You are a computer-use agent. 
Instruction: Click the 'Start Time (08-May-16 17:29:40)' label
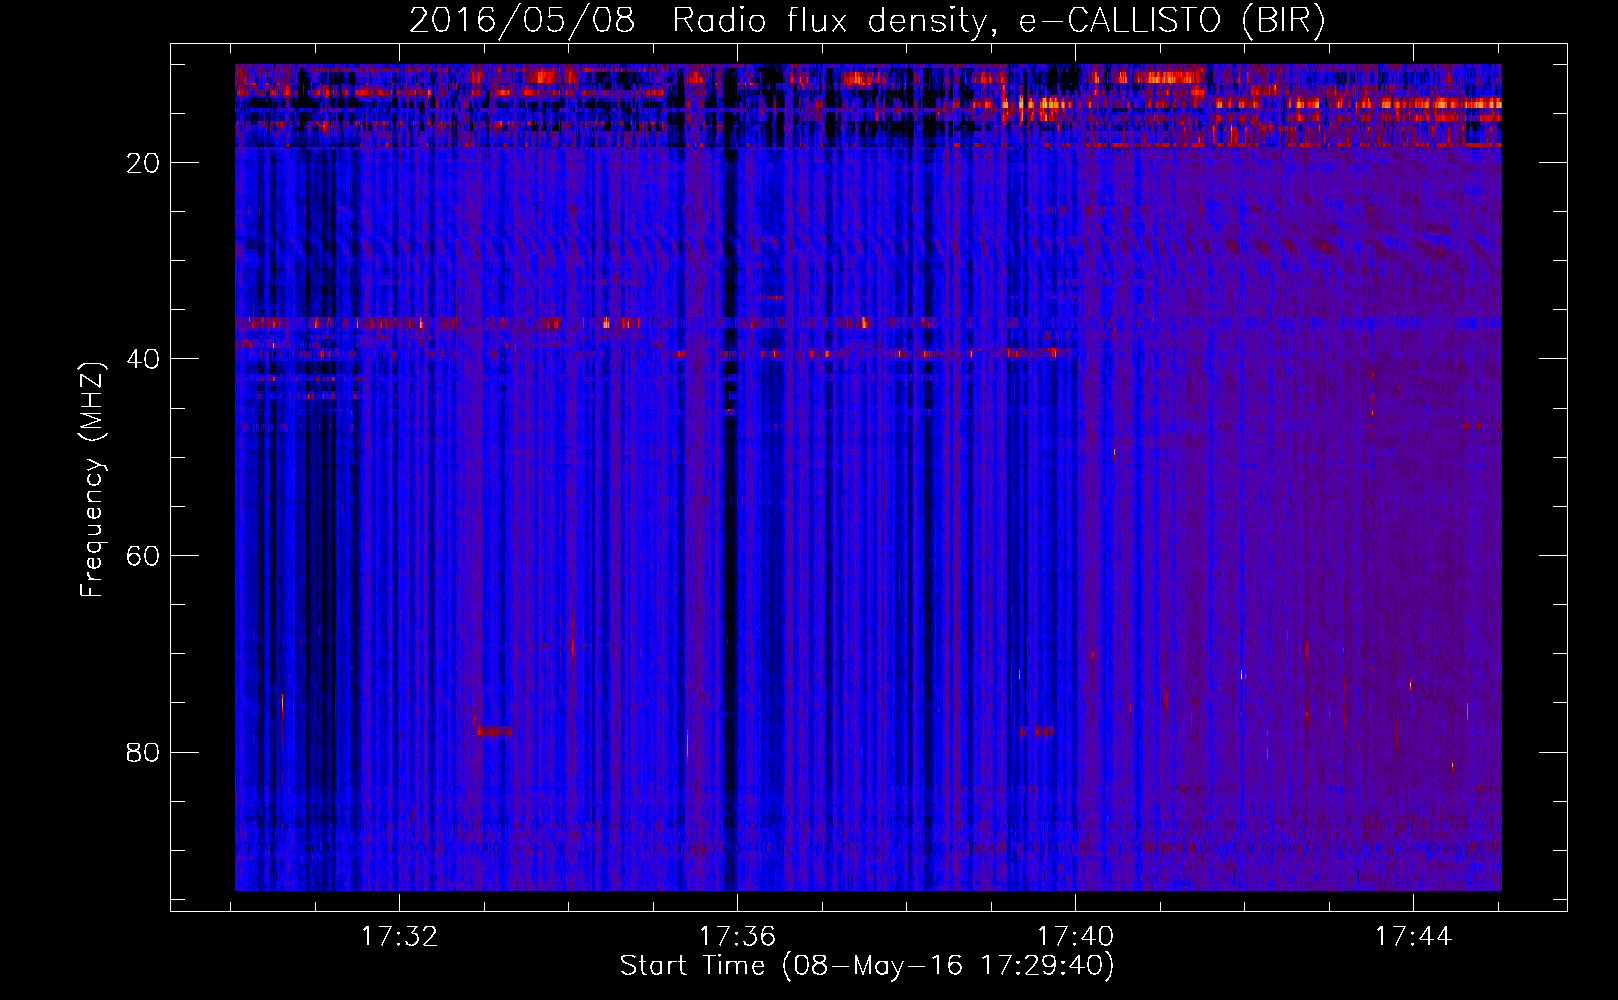coord(867,966)
